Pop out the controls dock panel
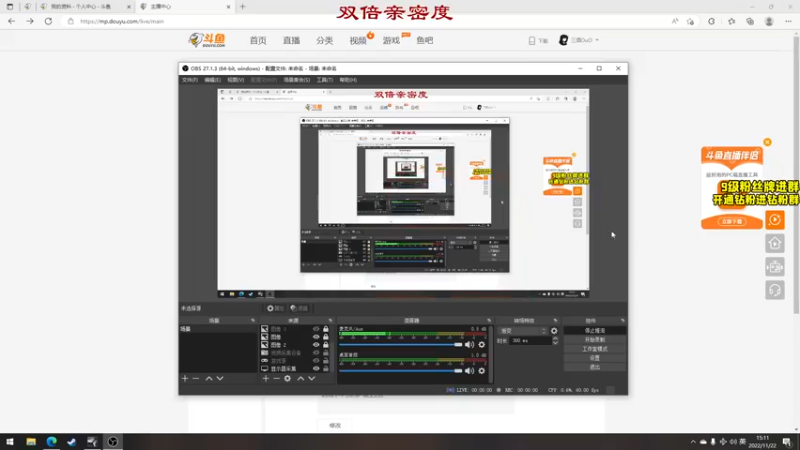 tap(622, 320)
